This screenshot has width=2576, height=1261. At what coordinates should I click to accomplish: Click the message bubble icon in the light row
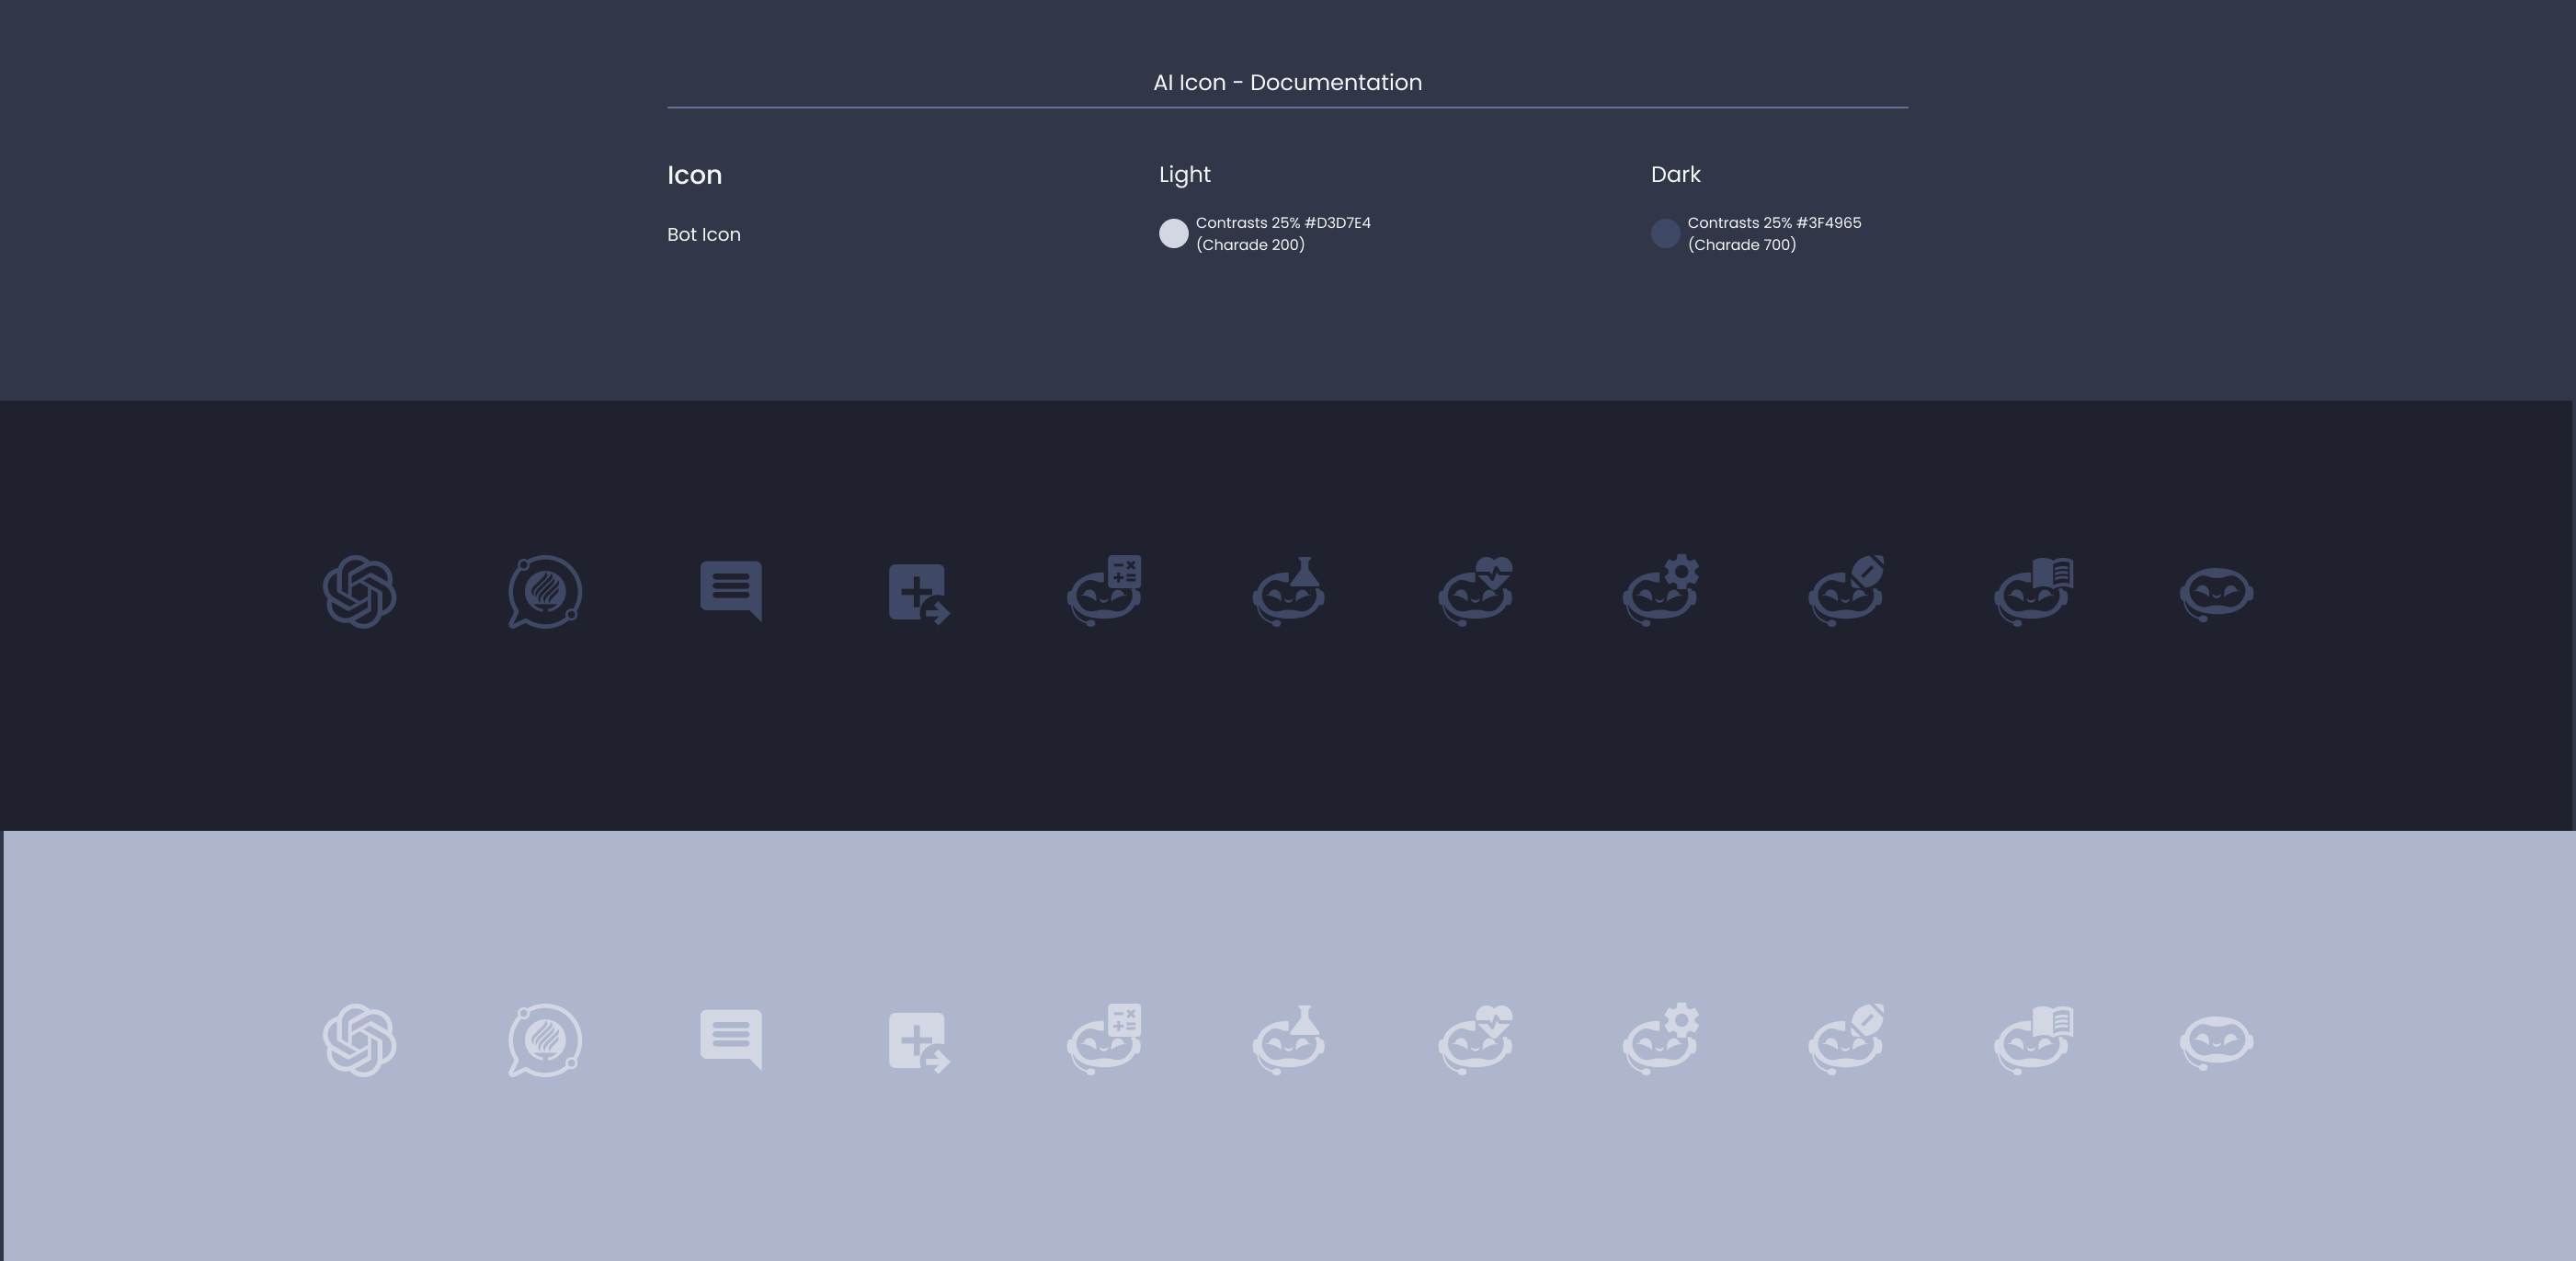[731, 1039]
